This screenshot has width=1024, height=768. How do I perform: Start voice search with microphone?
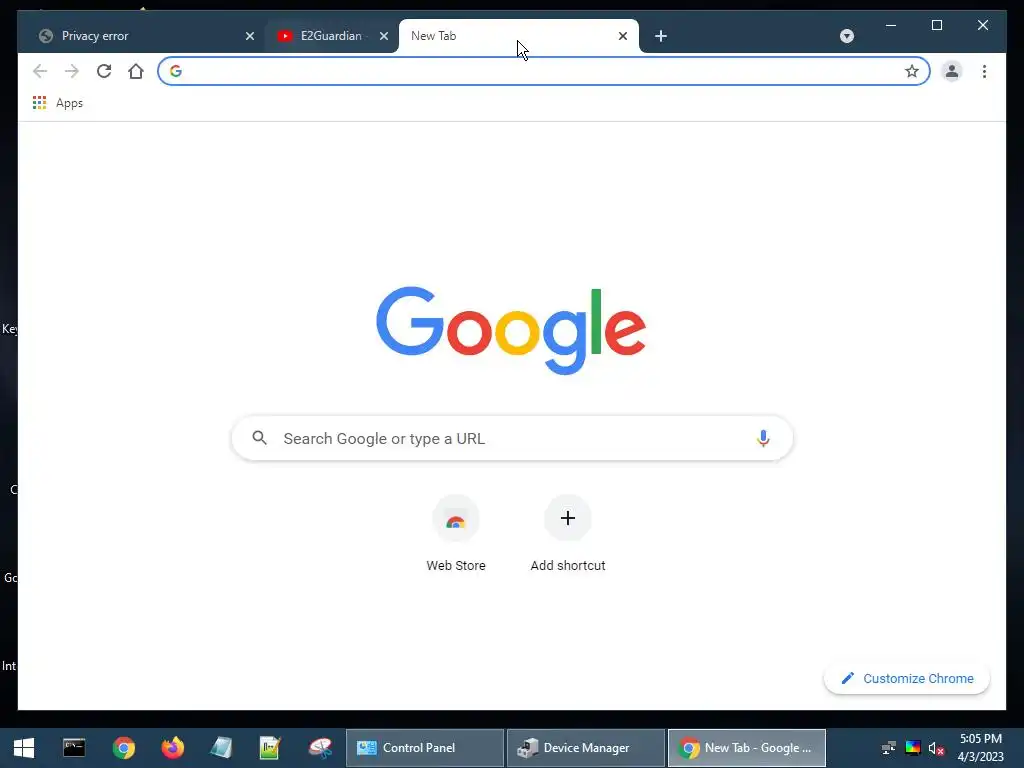[x=763, y=438]
